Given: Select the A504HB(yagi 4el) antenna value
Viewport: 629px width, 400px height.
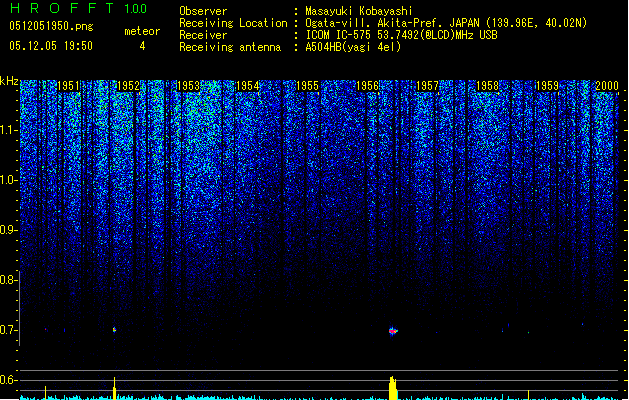Looking at the screenshot, I should (353, 47).
